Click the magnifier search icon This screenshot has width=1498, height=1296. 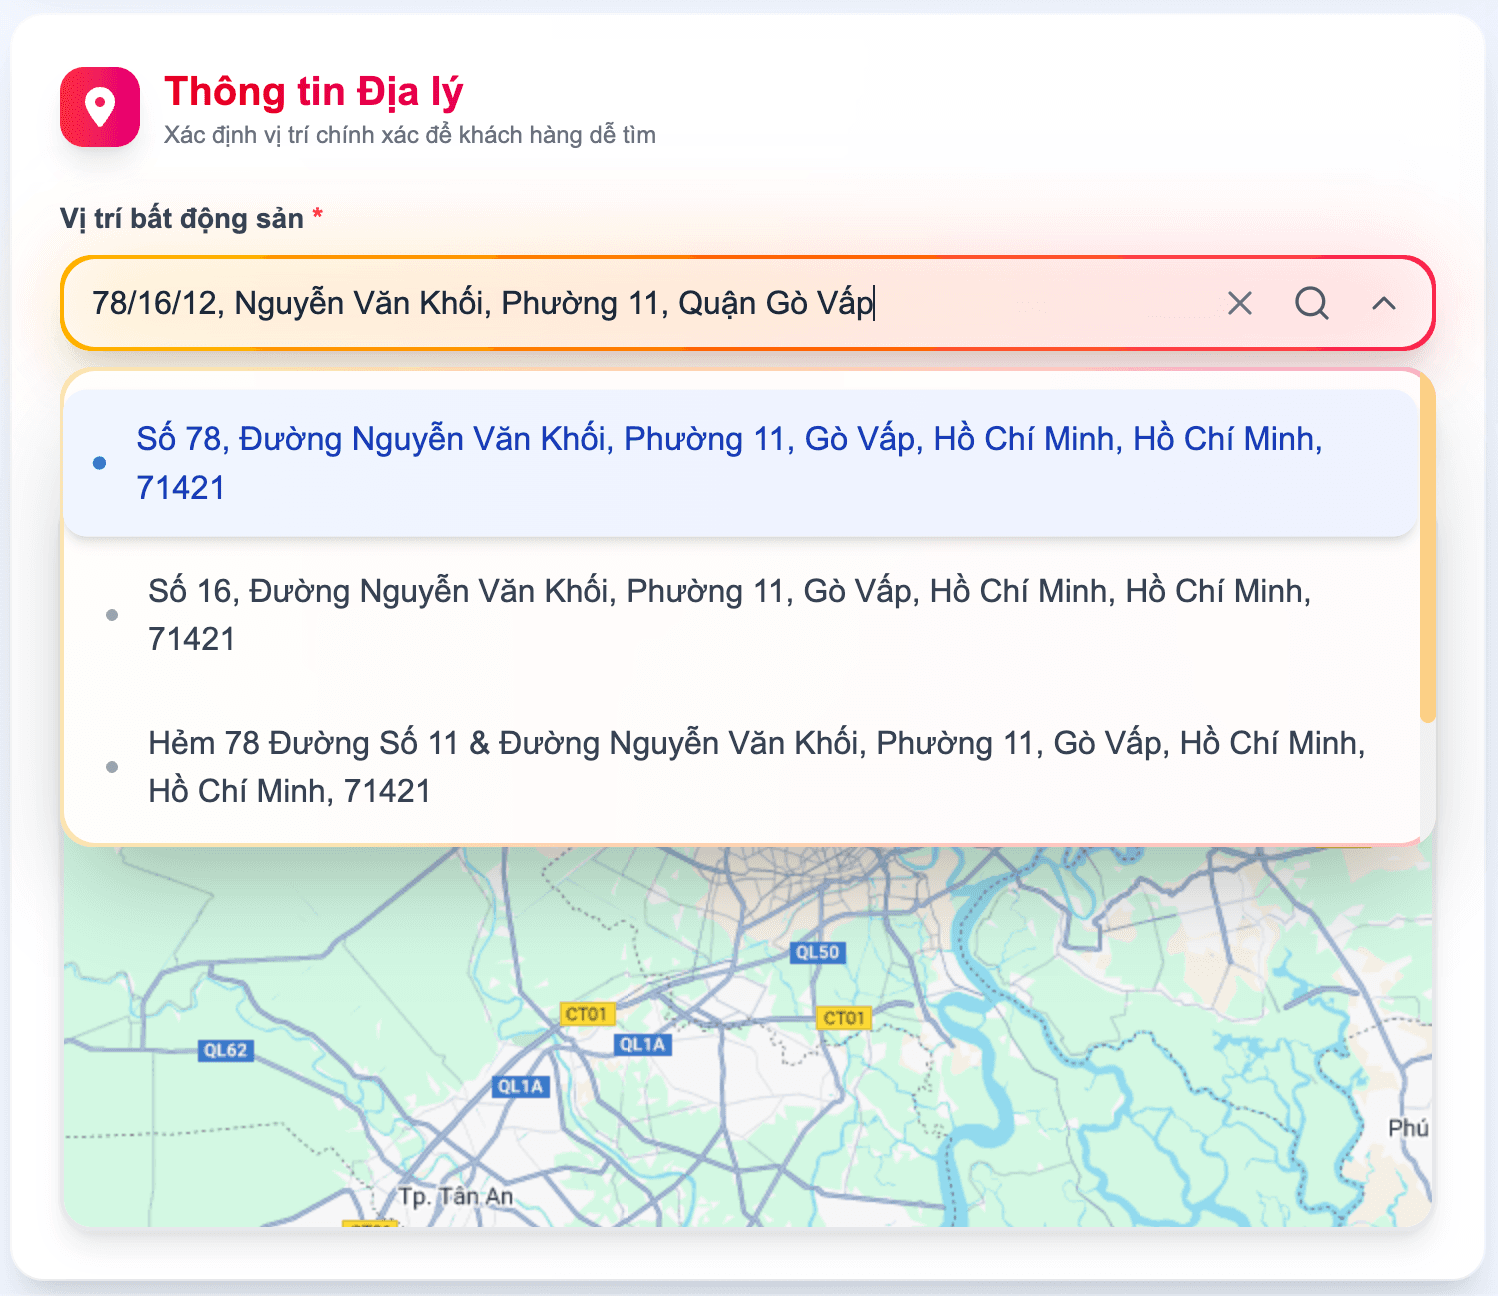click(x=1311, y=303)
